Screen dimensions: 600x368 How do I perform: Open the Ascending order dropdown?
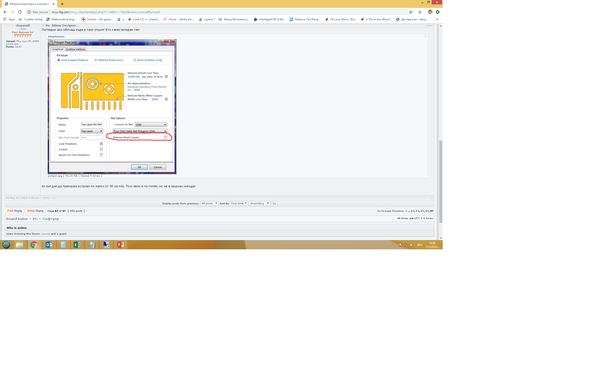click(259, 204)
